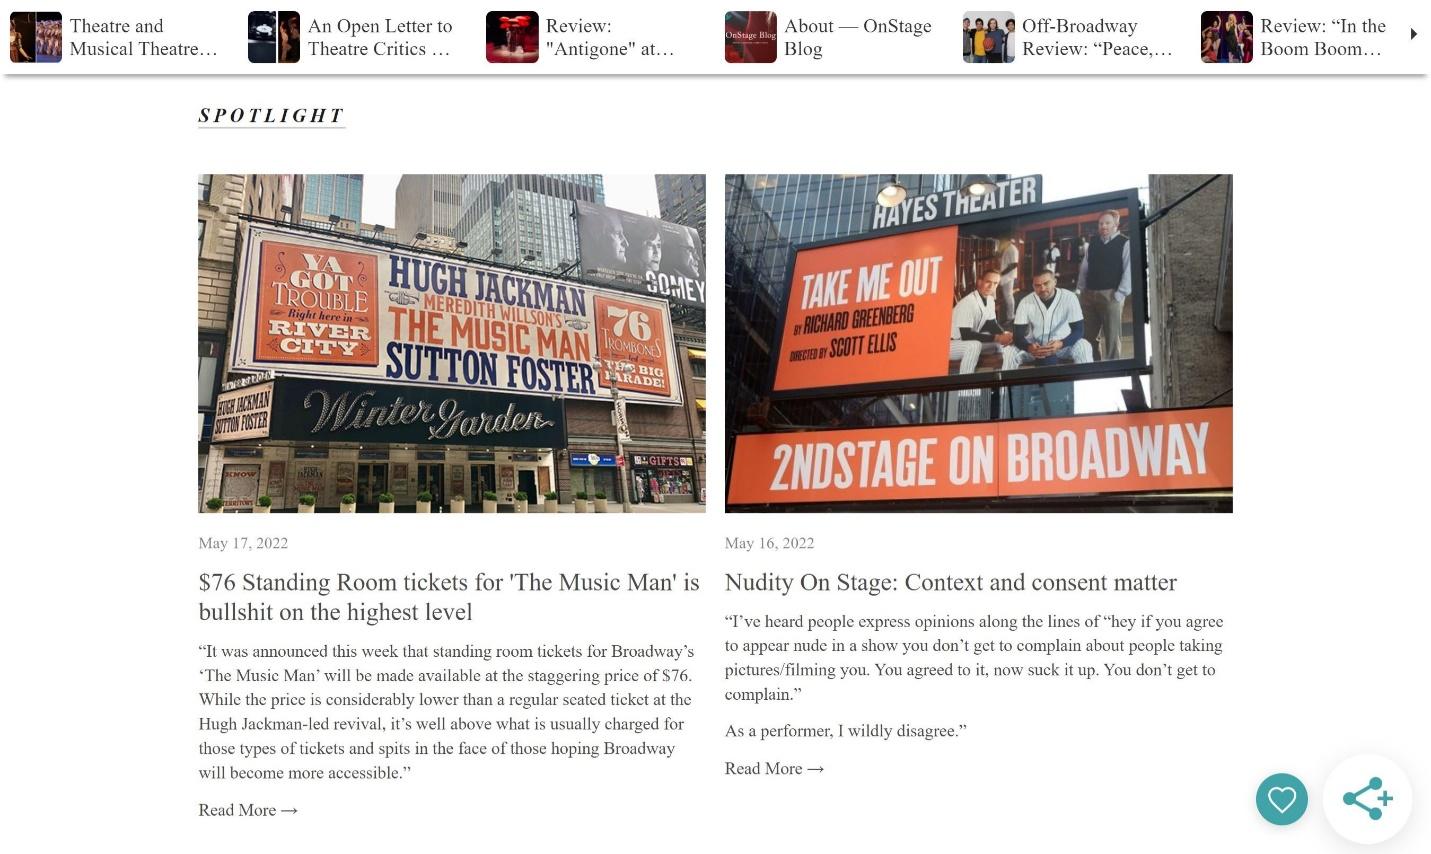Select the 'Antigone' review thumbnail image
The height and width of the screenshot is (854, 1431).
click(512, 37)
